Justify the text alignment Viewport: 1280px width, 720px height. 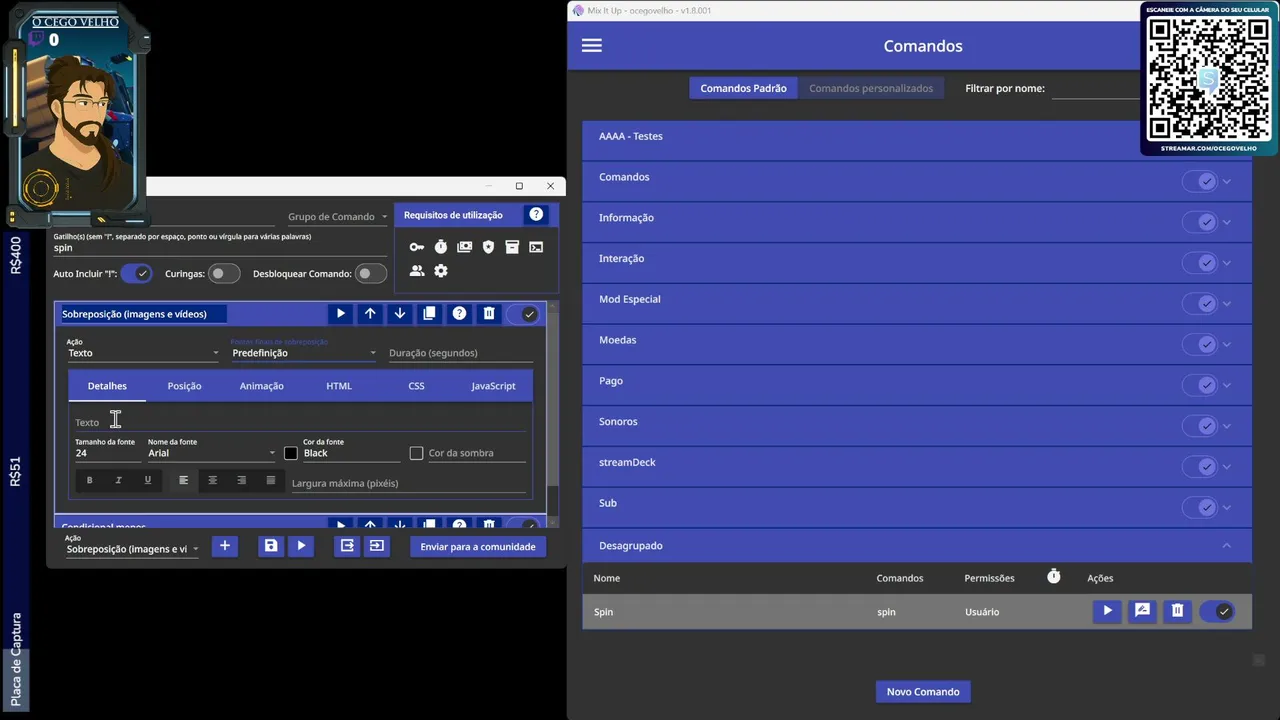271,481
